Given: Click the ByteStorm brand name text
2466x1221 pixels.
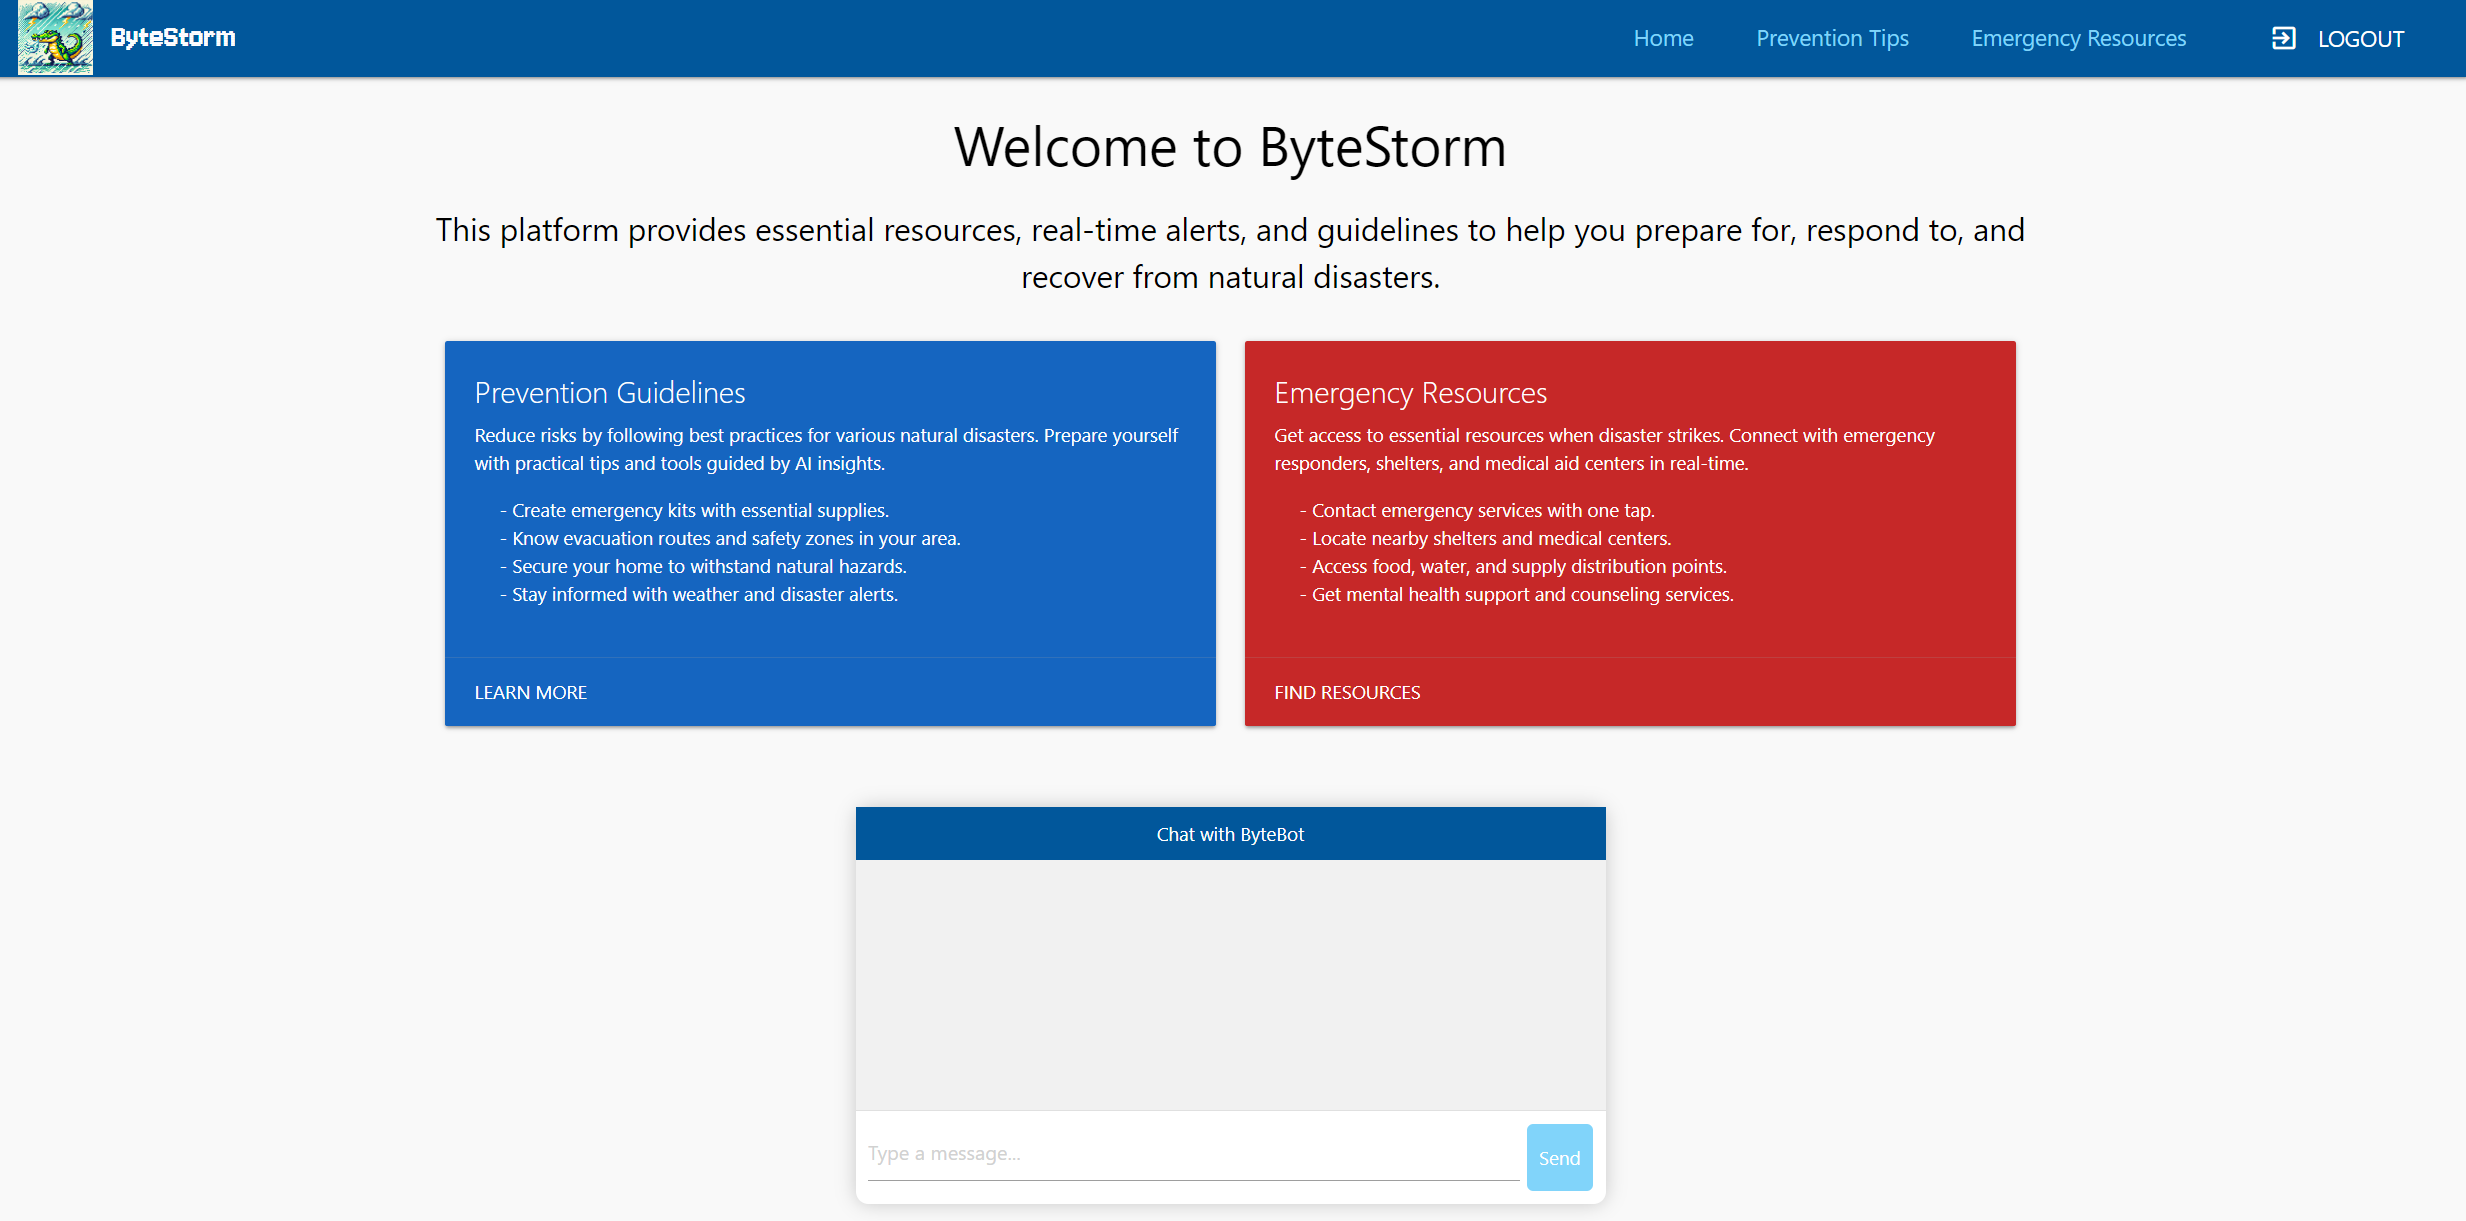Looking at the screenshot, I should click(173, 38).
